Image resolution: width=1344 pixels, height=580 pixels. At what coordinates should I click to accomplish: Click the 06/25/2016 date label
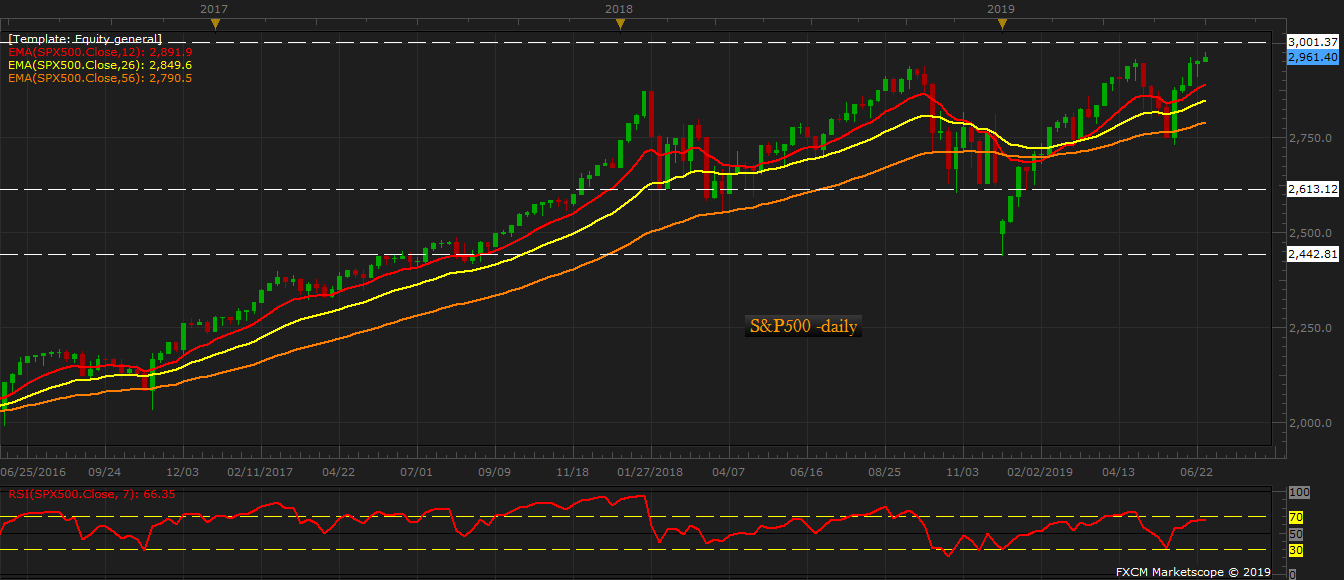[x=33, y=472]
